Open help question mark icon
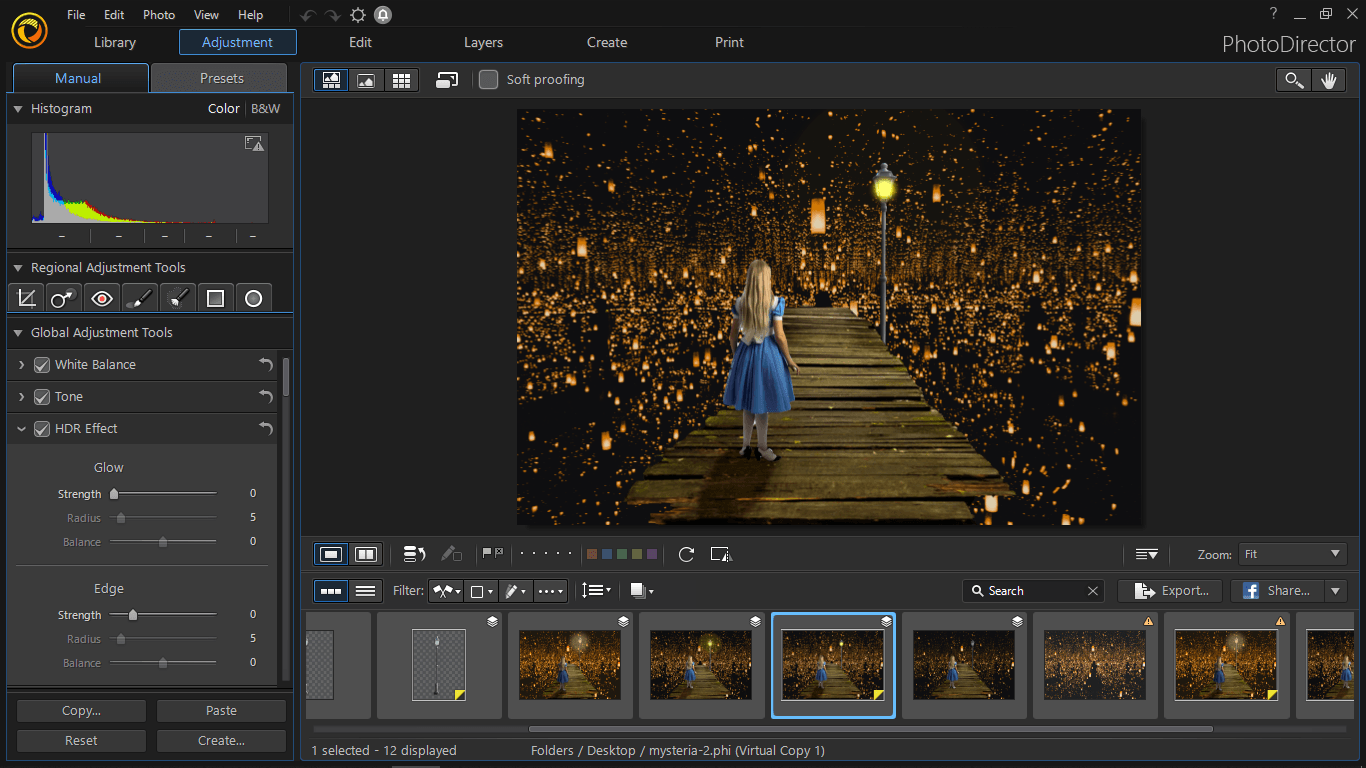This screenshot has width=1366, height=768. [x=1273, y=14]
